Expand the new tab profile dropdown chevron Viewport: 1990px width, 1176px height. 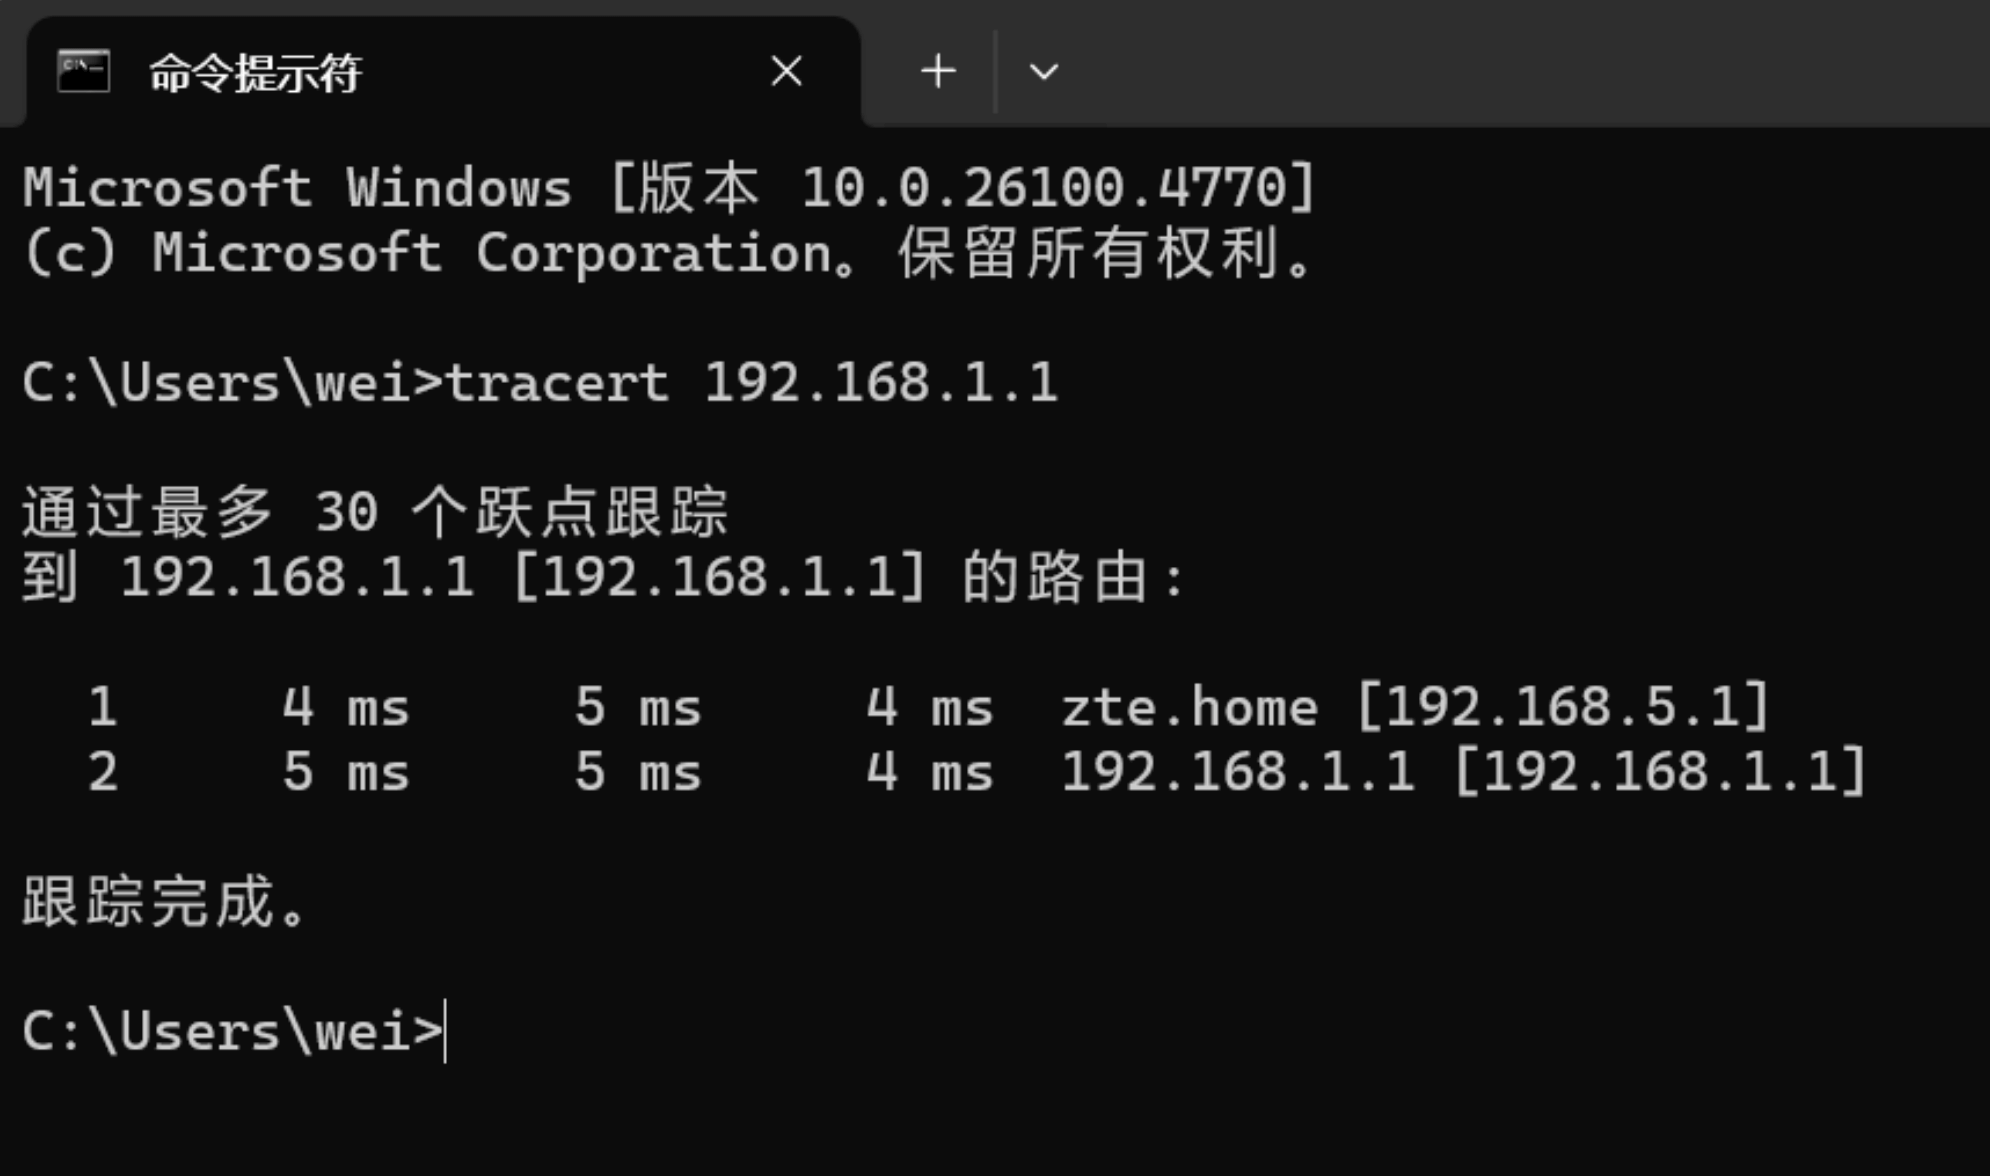[x=1043, y=72]
